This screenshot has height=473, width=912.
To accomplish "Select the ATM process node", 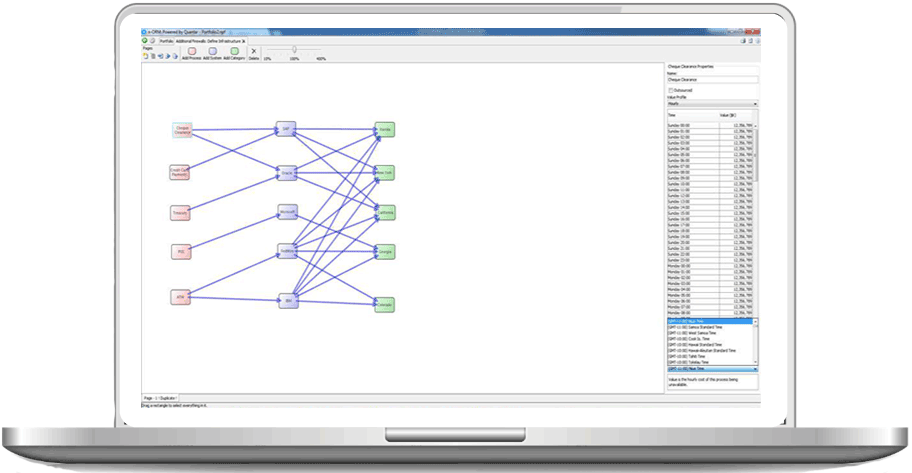I will coord(180,297).
